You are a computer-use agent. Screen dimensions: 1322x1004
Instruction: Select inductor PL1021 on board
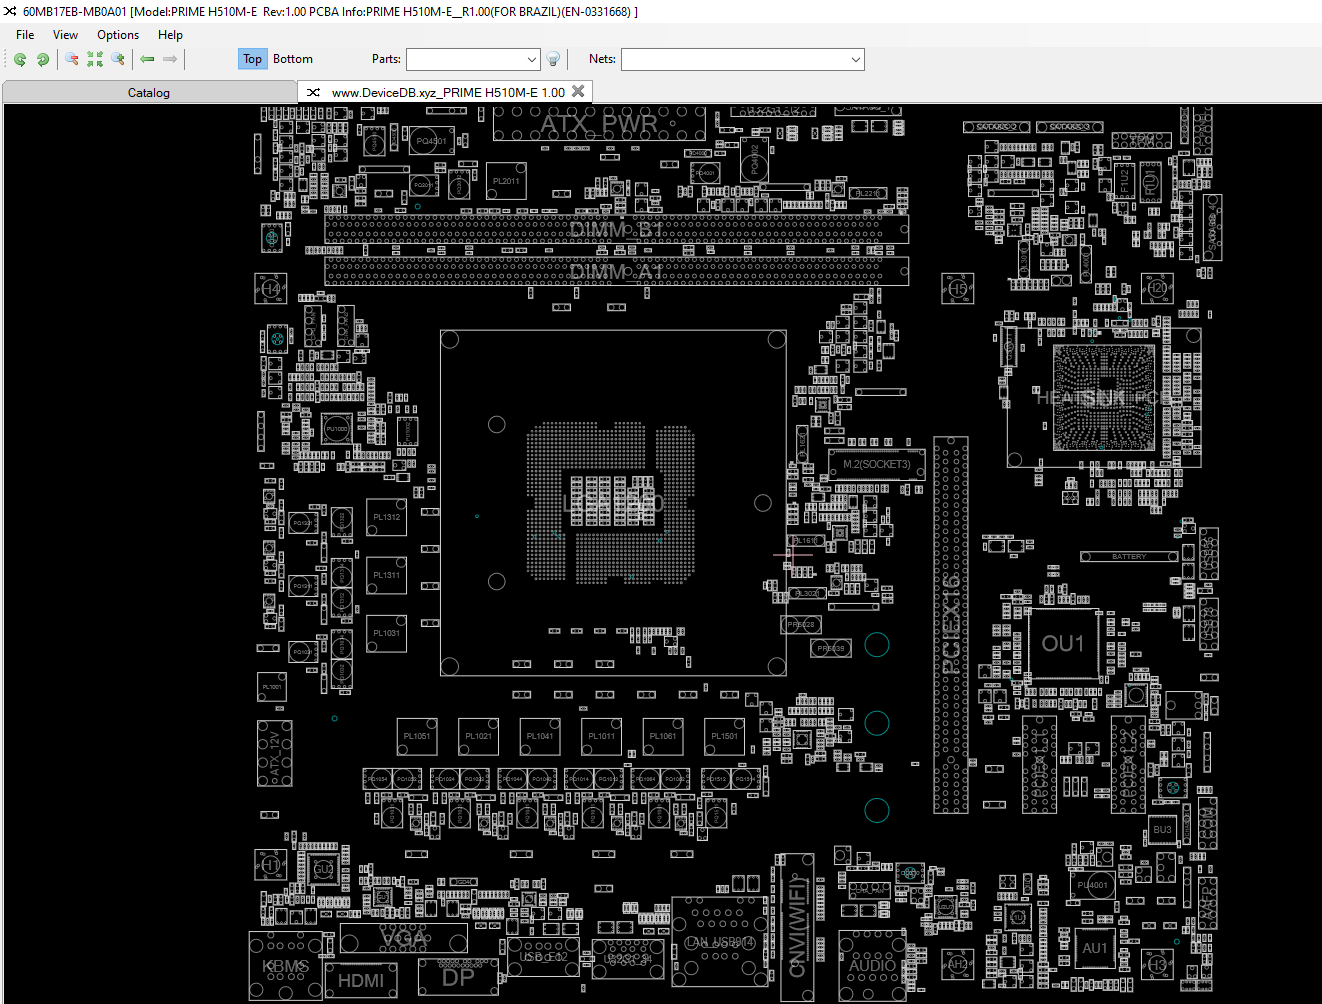478,736
